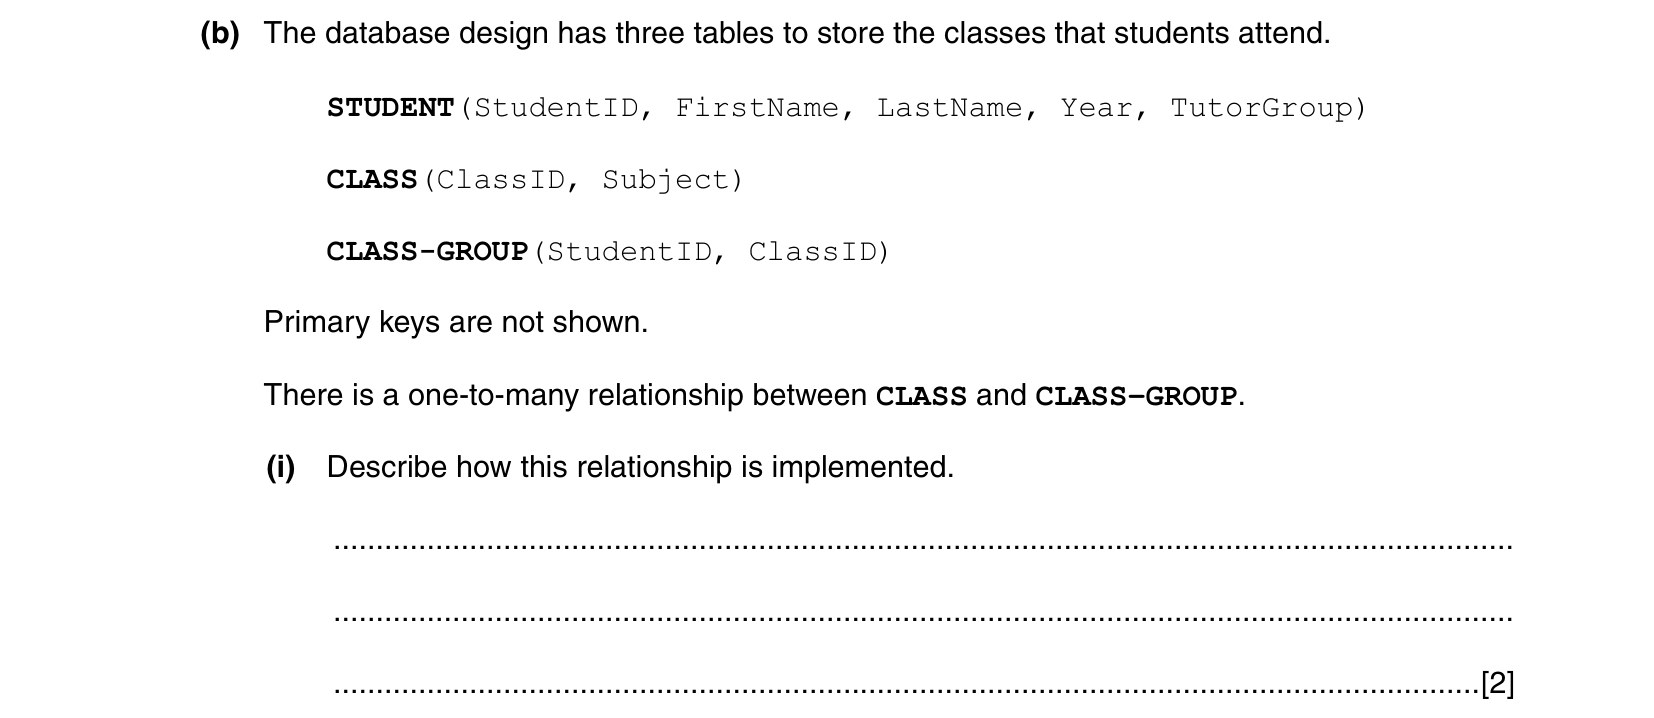1654x718 pixels.
Task: Click the CLASS-GROUP table definition
Action: pos(608,252)
